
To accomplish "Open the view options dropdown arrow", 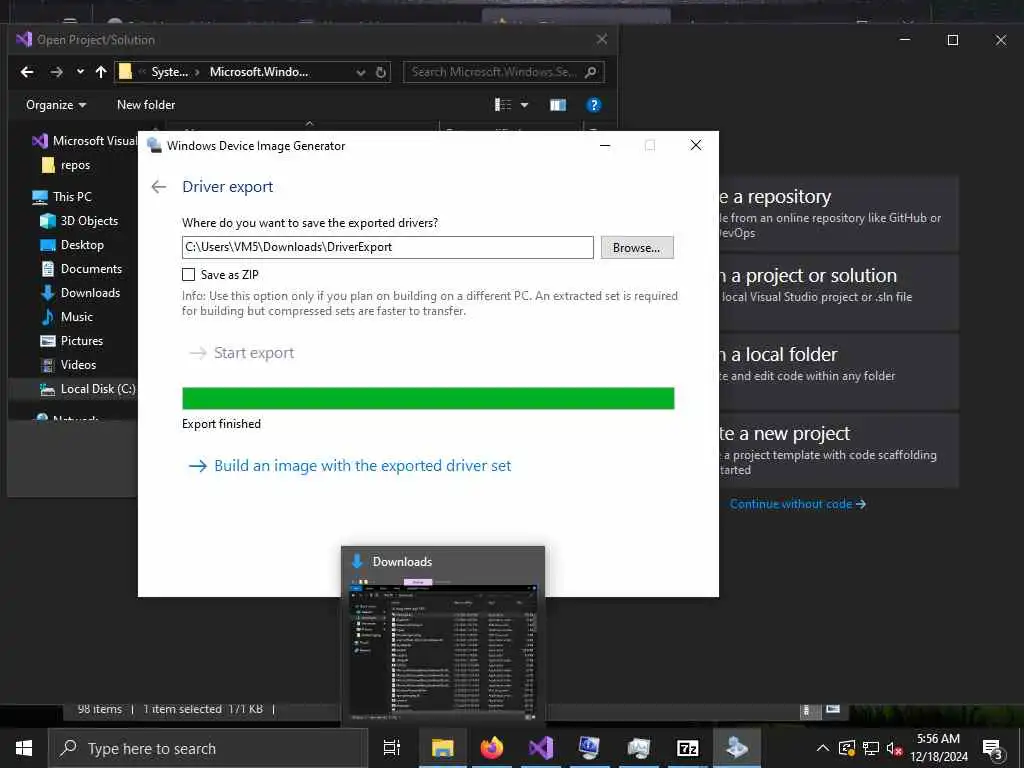I will click(524, 104).
